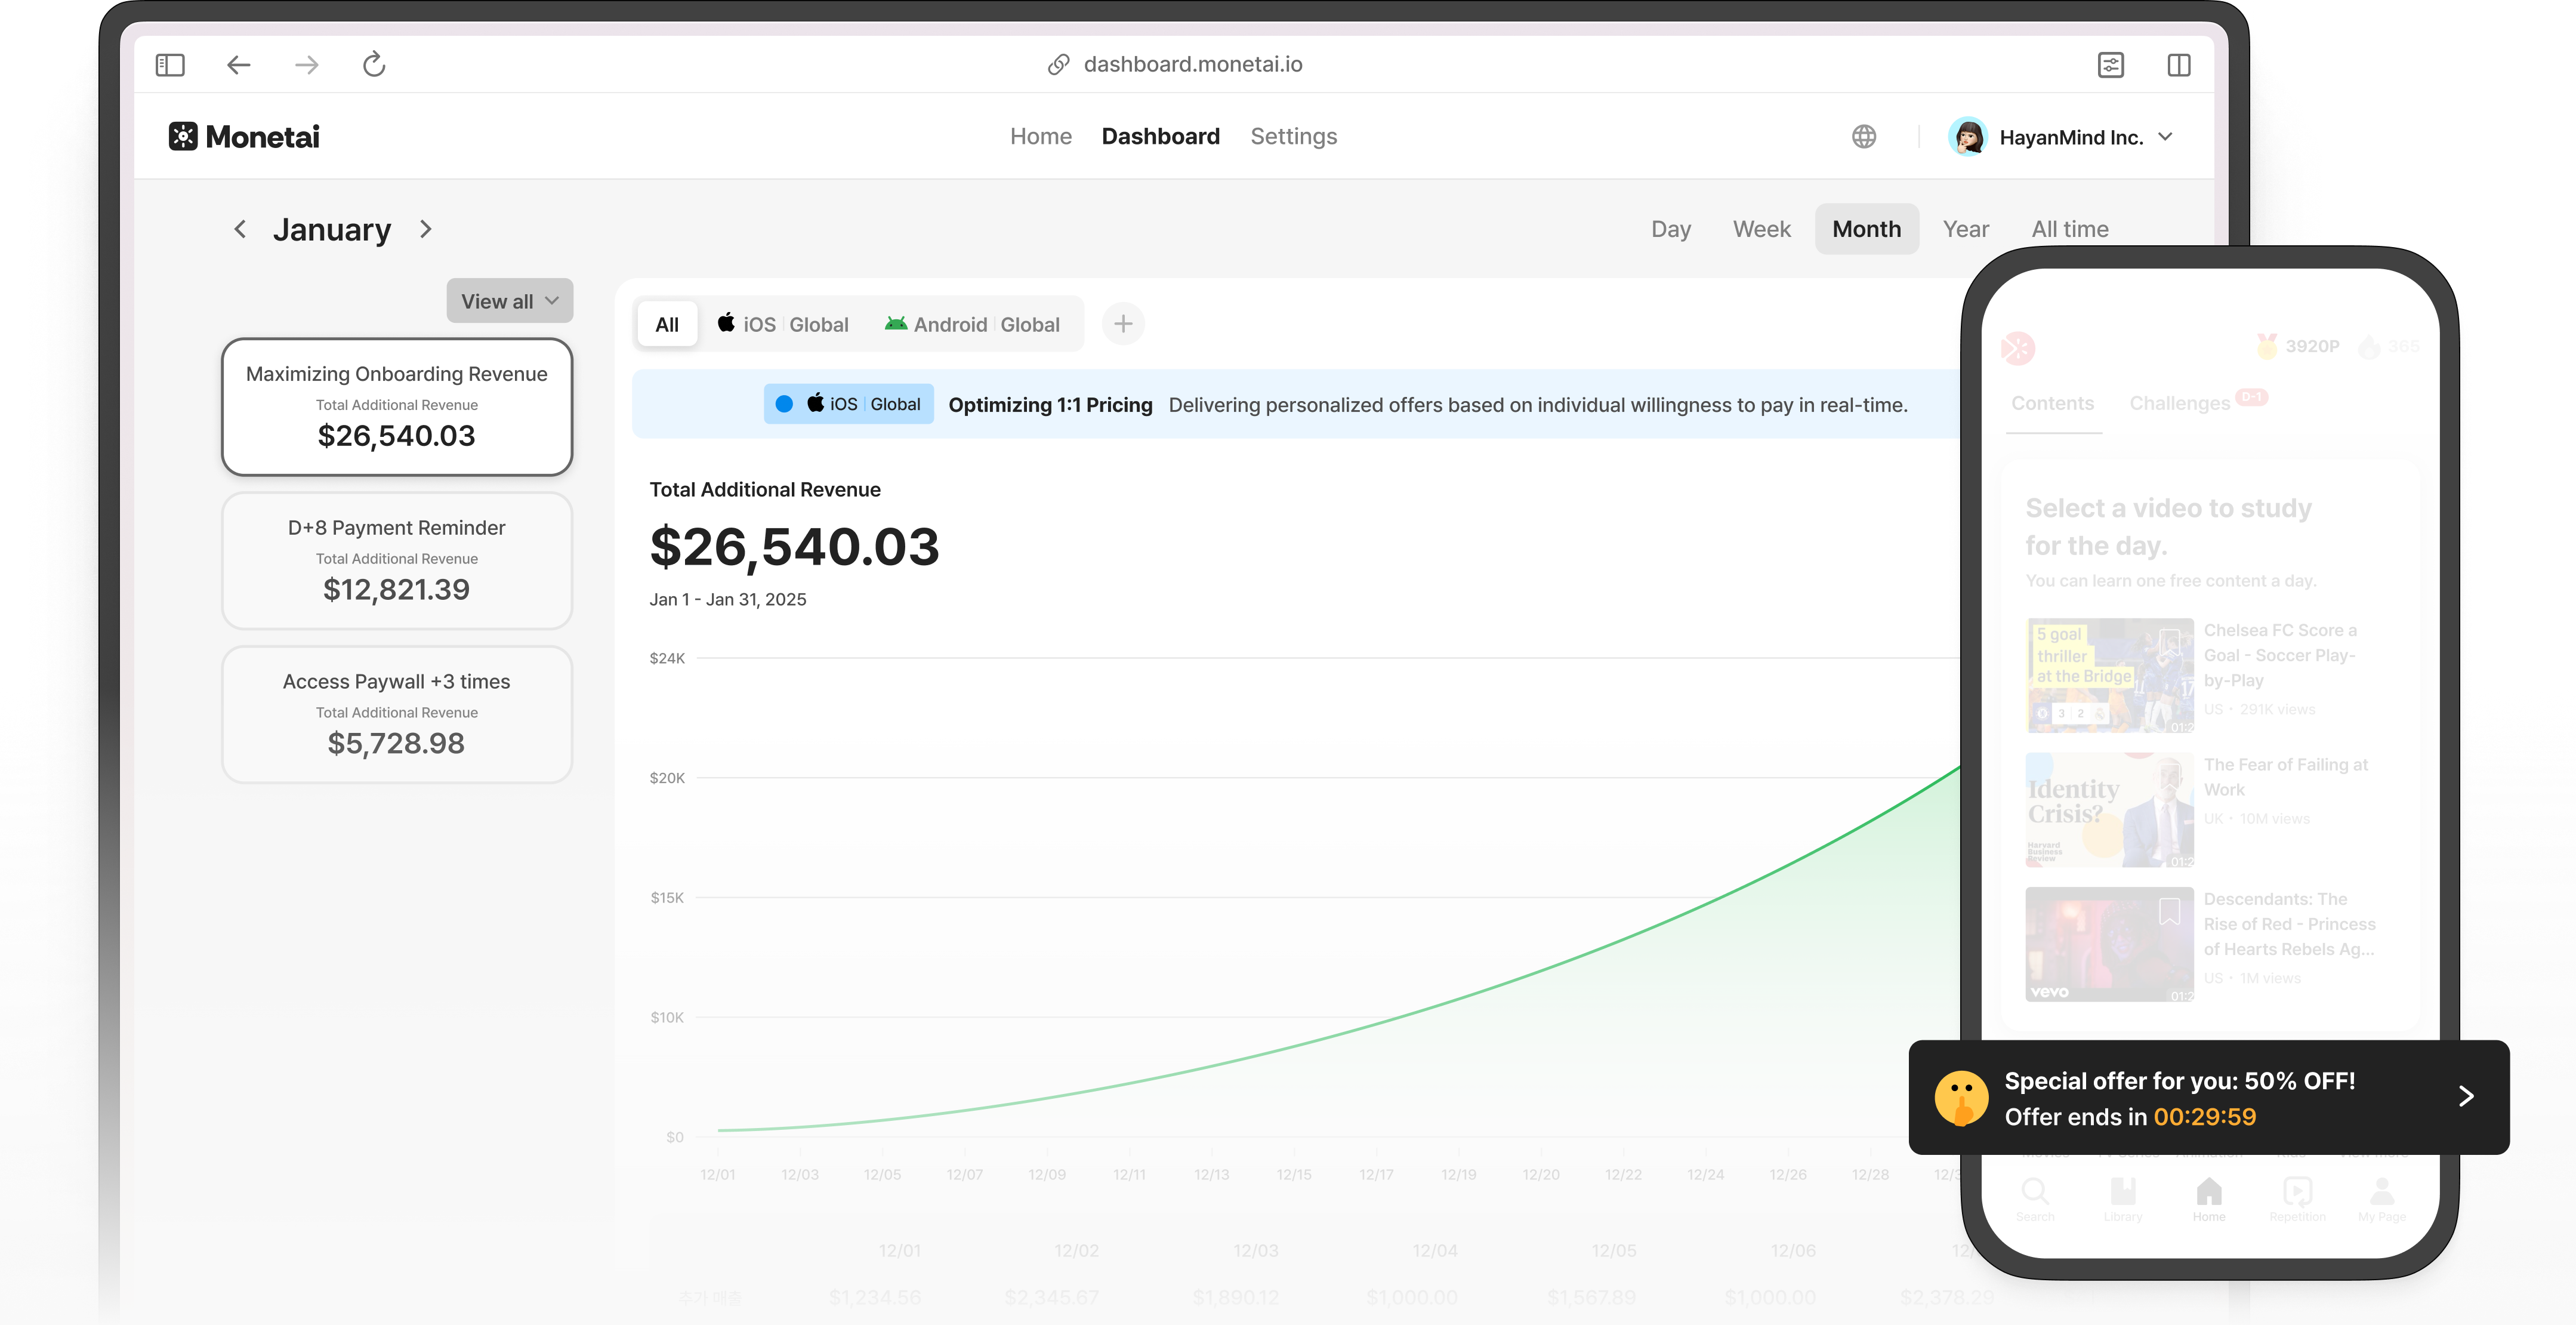The image size is (2576, 1325).
Task: Open the View all dropdown
Action: point(509,301)
